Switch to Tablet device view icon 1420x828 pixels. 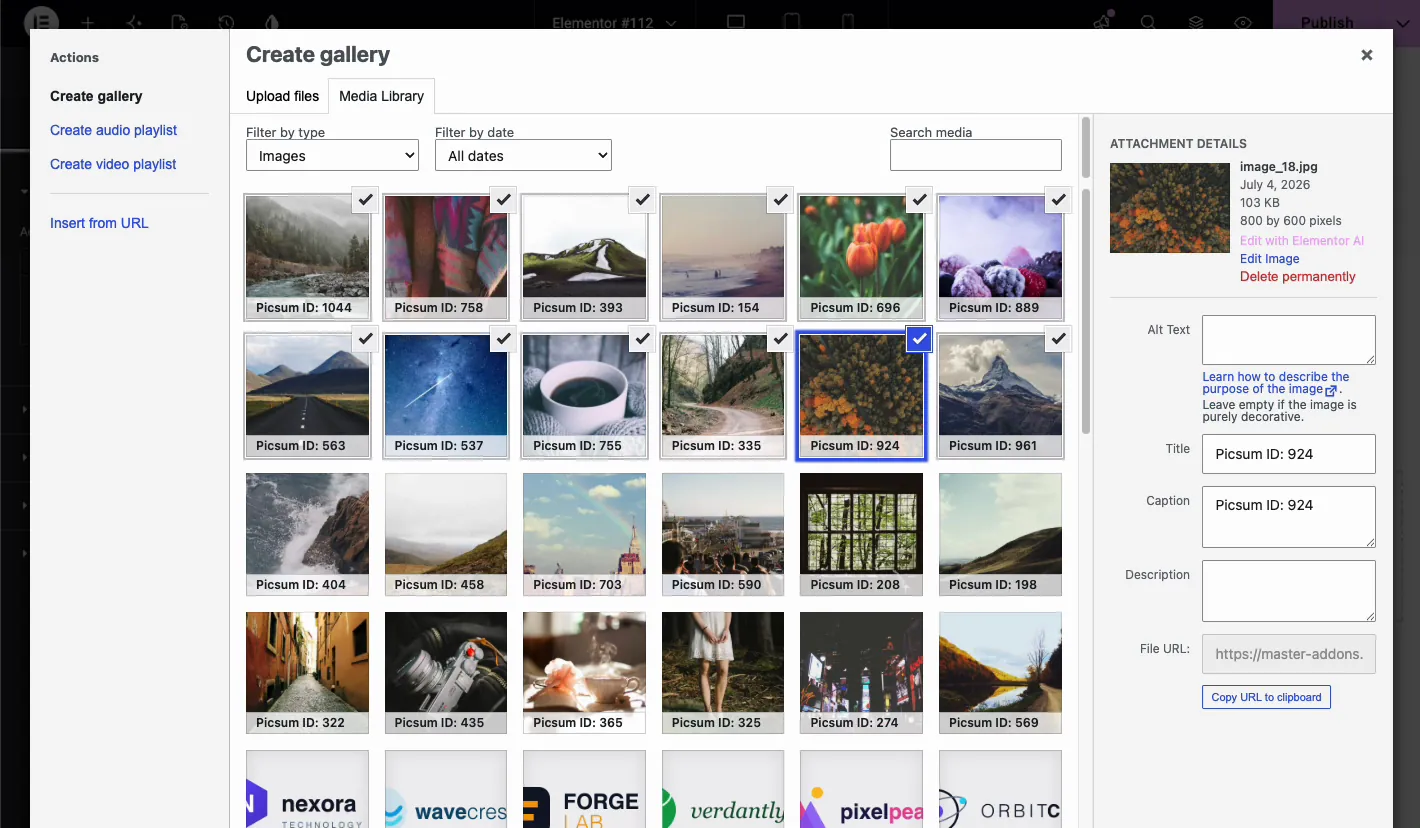click(x=792, y=22)
